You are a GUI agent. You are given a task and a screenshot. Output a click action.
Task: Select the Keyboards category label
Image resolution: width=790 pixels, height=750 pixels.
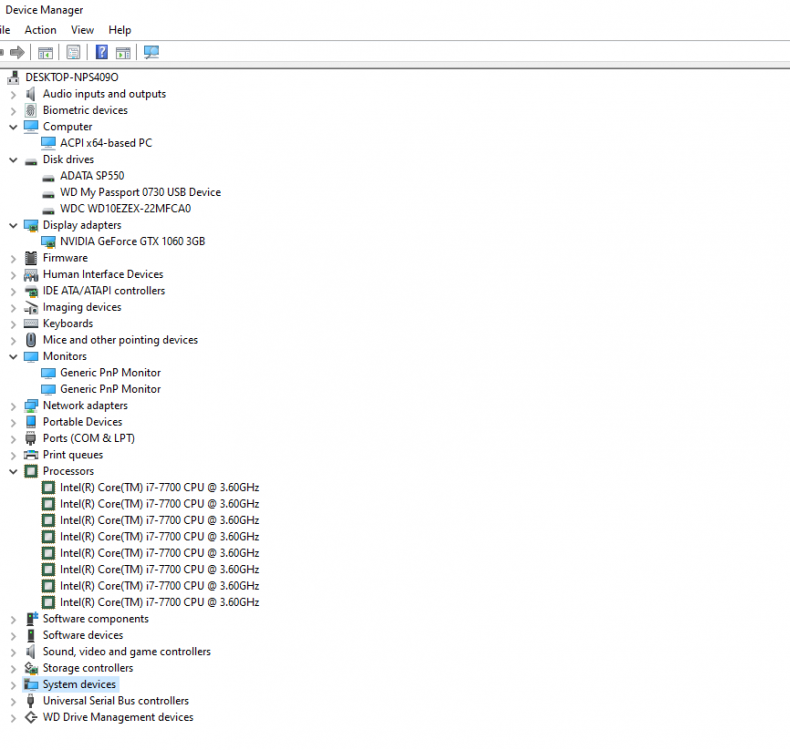pos(68,323)
